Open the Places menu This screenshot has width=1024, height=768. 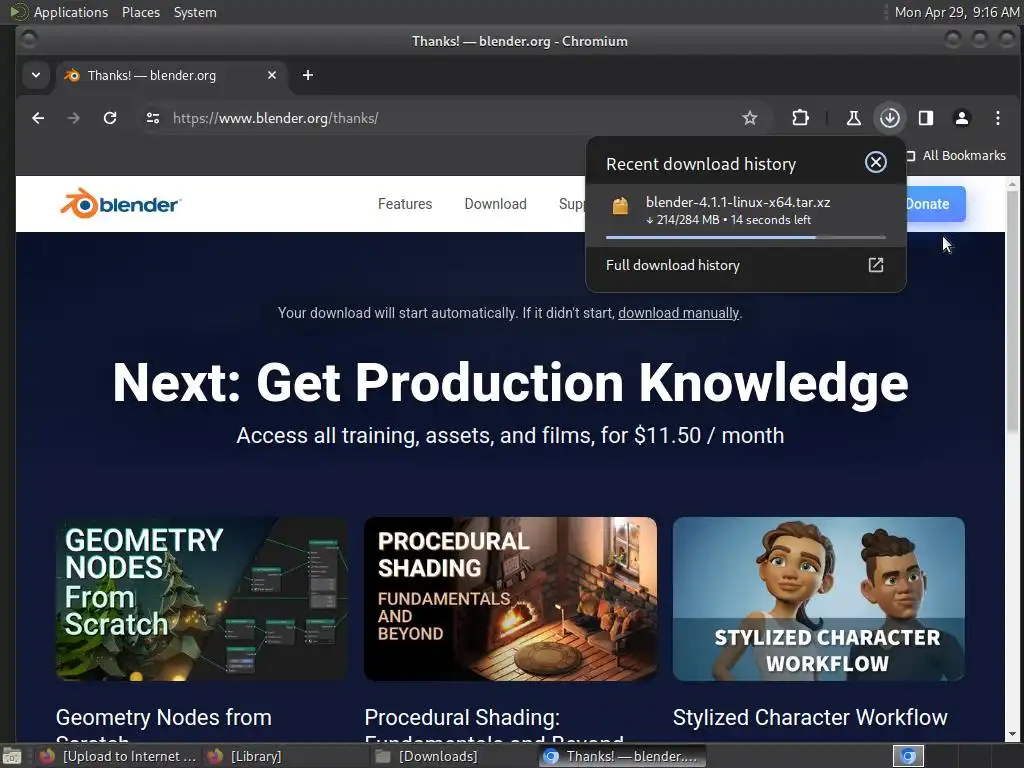pyautogui.click(x=141, y=12)
